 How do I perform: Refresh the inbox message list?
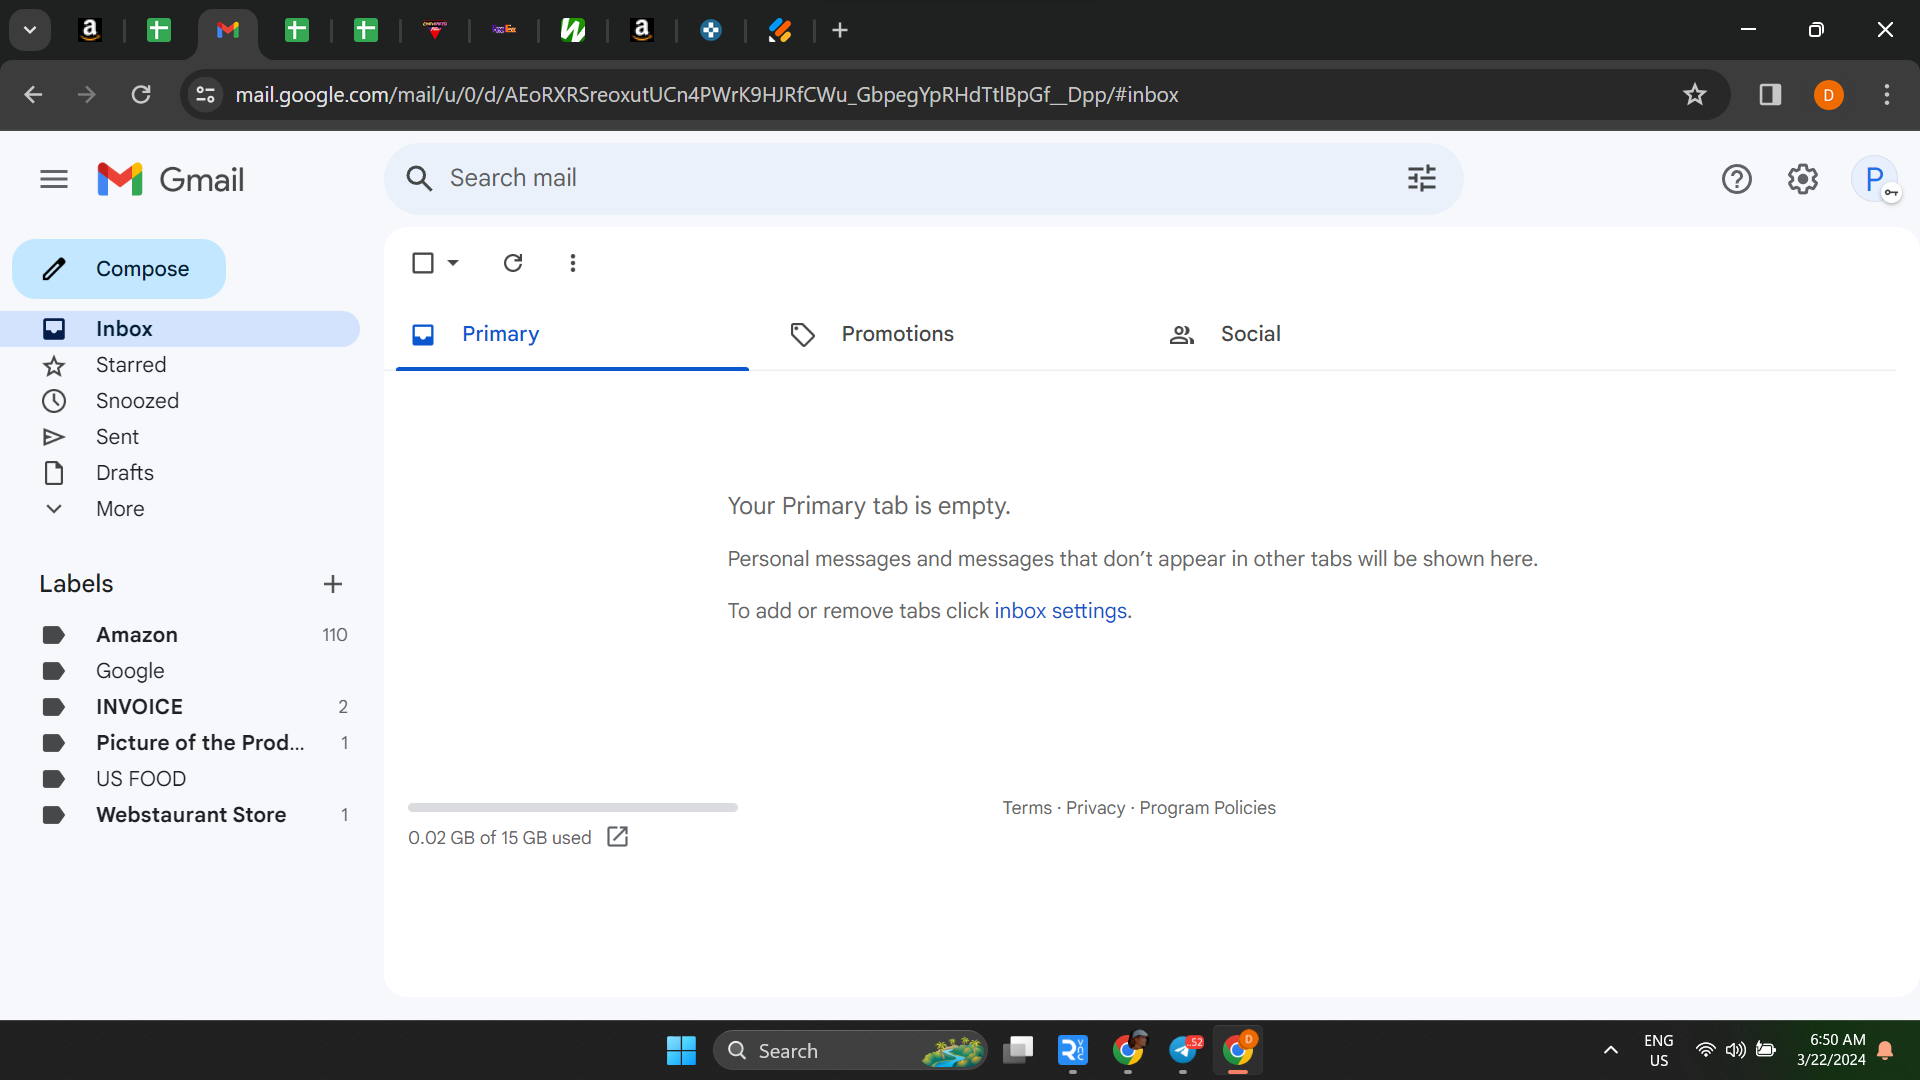[x=513, y=263]
